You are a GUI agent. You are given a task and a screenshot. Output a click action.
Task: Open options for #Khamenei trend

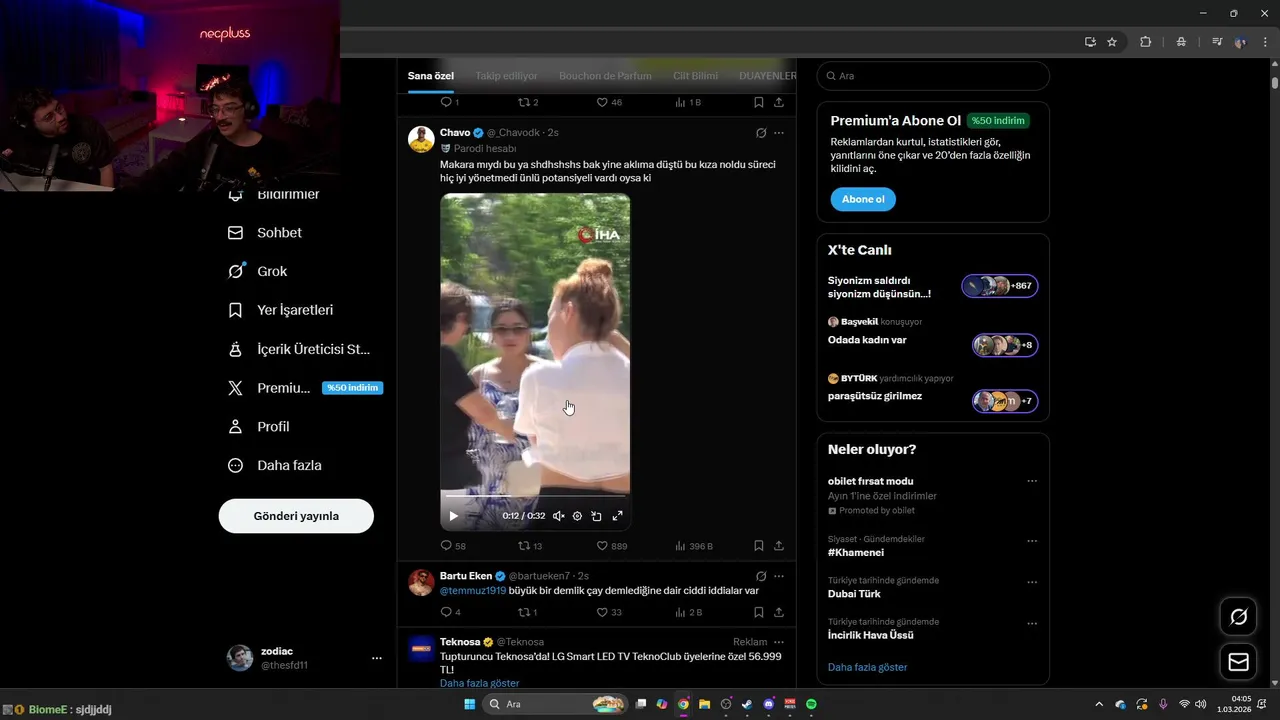(x=1032, y=541)
